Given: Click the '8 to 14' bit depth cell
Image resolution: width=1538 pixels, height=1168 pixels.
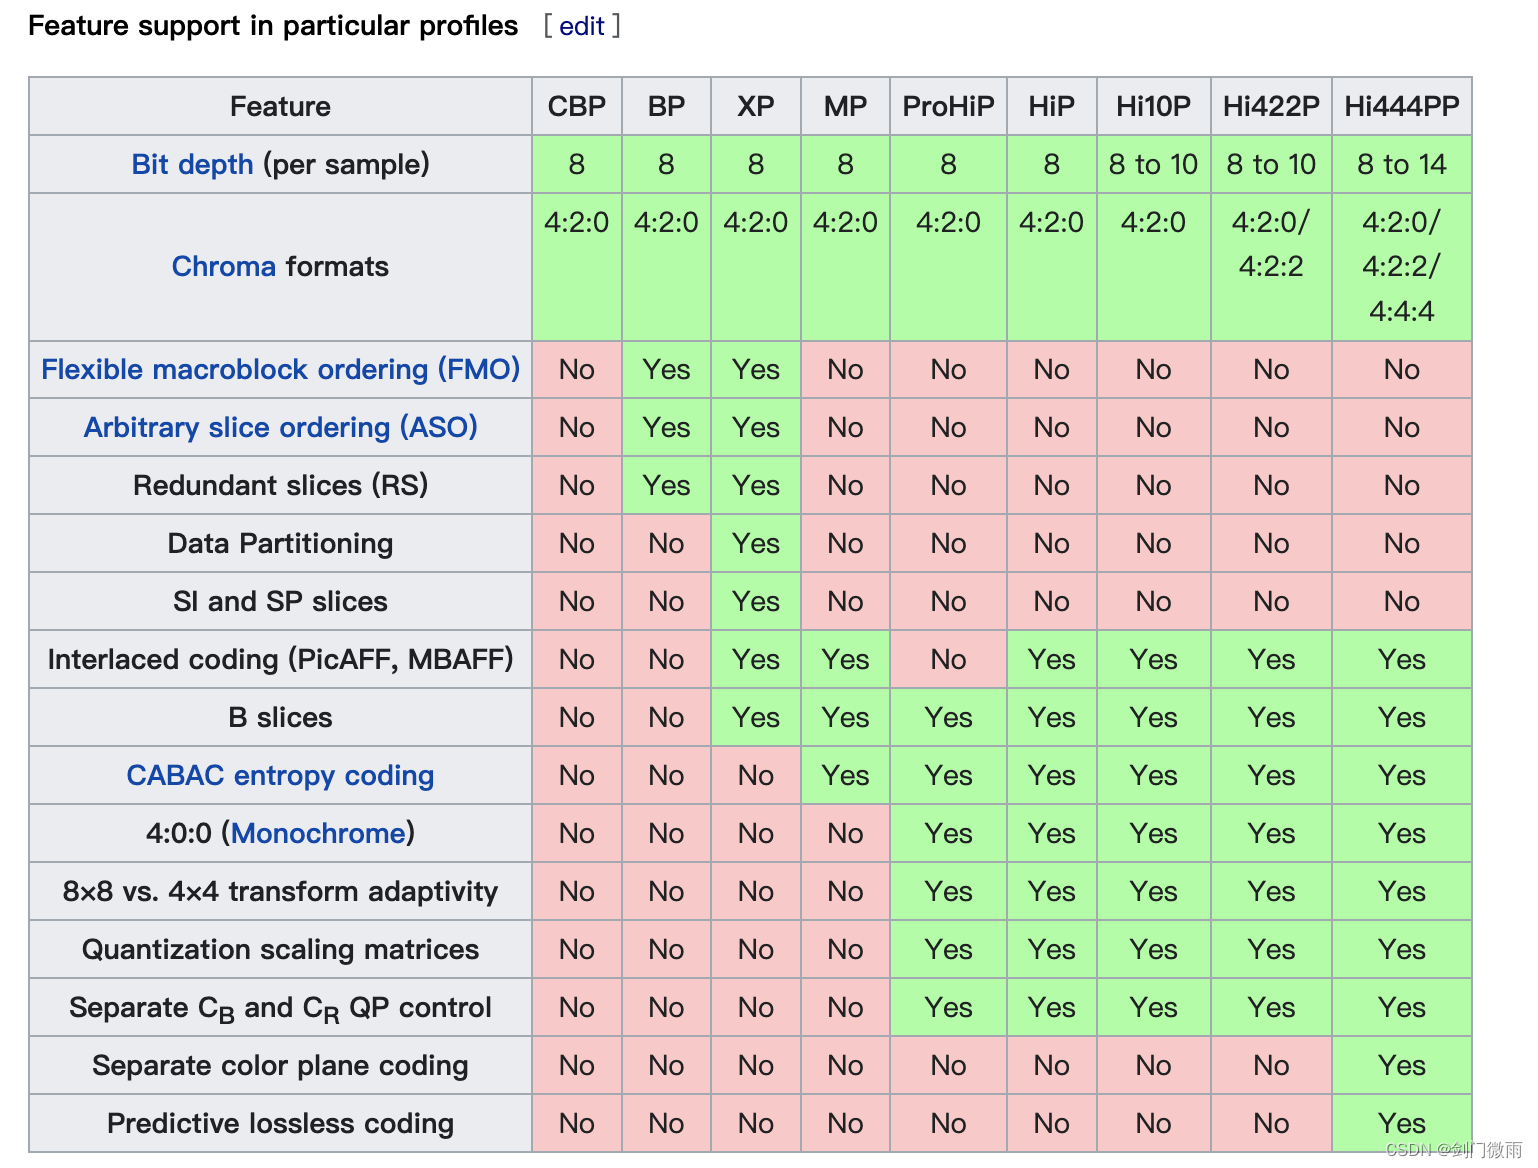Looking at the screenshot, I should coord(1402,164).
